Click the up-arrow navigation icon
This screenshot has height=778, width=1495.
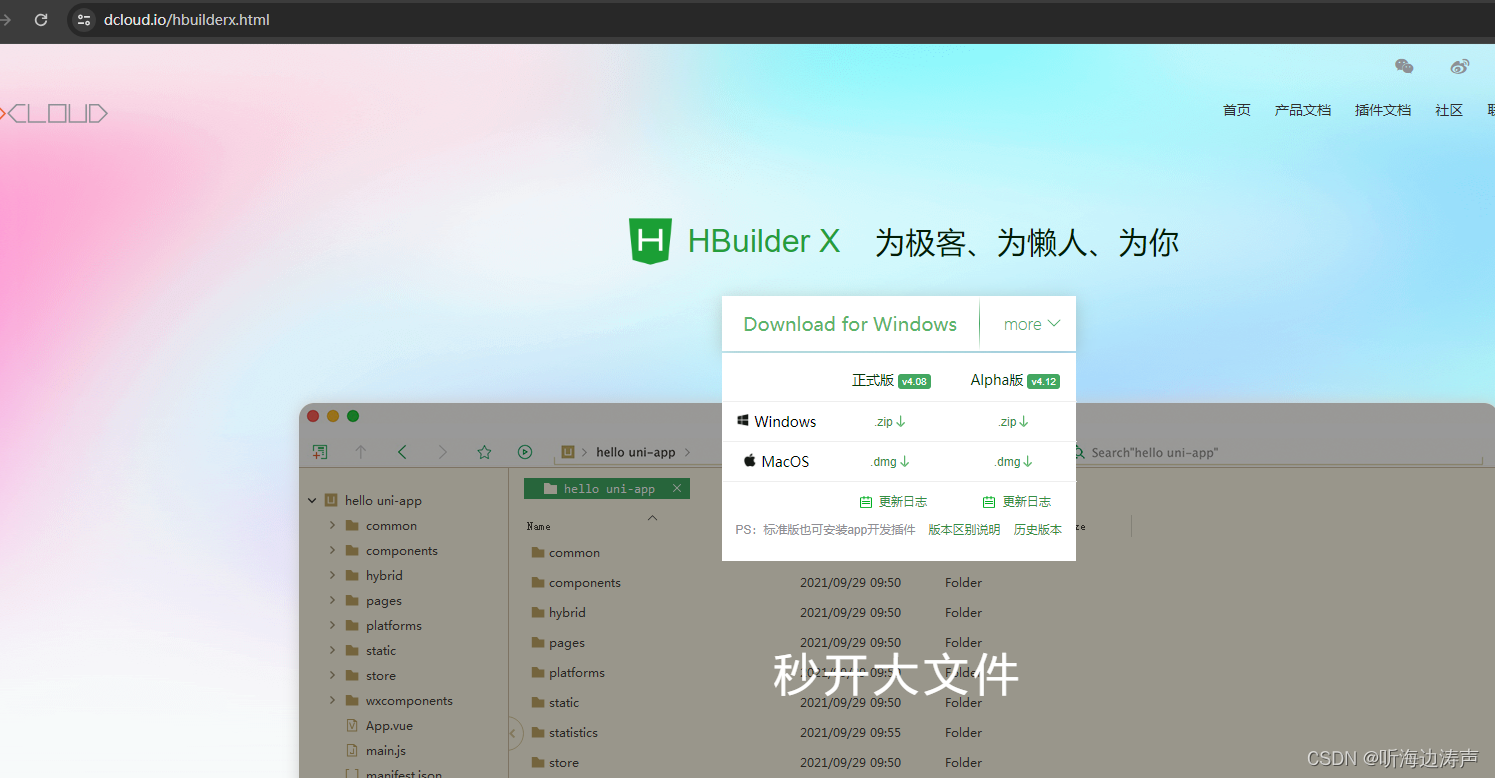pyautogui.click(x=361, y=452)
